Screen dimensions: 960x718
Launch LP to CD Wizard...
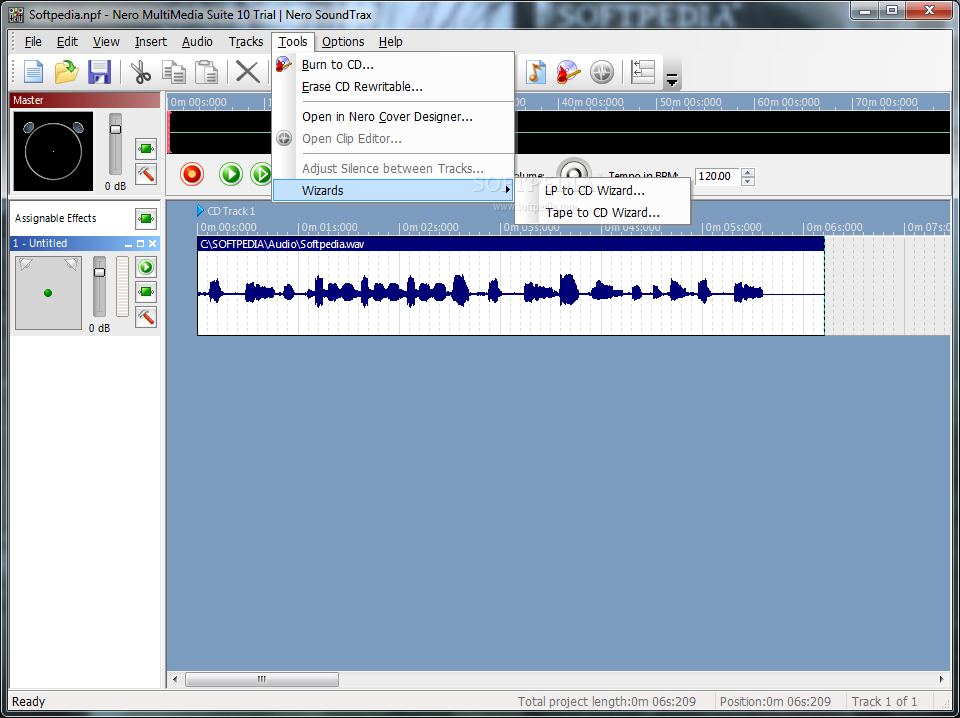(x=602, y=190)
